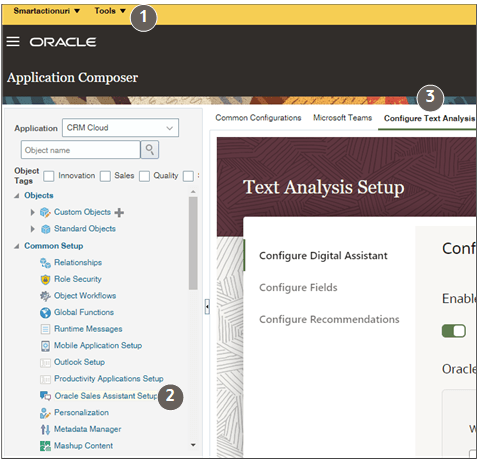Click the navigation tree vertical scrollbar
Screen dimensions: 478x460
click(x=193, y=243)
